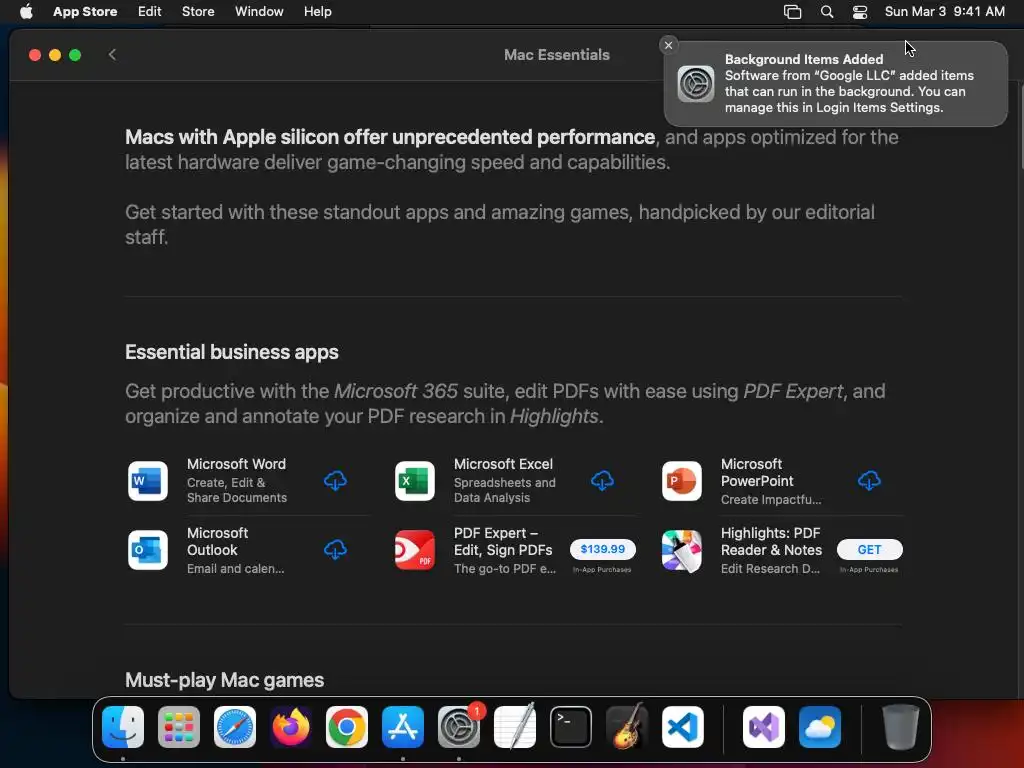This screenshot has height=768, width=1024.
Task: Open the Microsoft PowerPoint app icon
Action: click(682, 481)
